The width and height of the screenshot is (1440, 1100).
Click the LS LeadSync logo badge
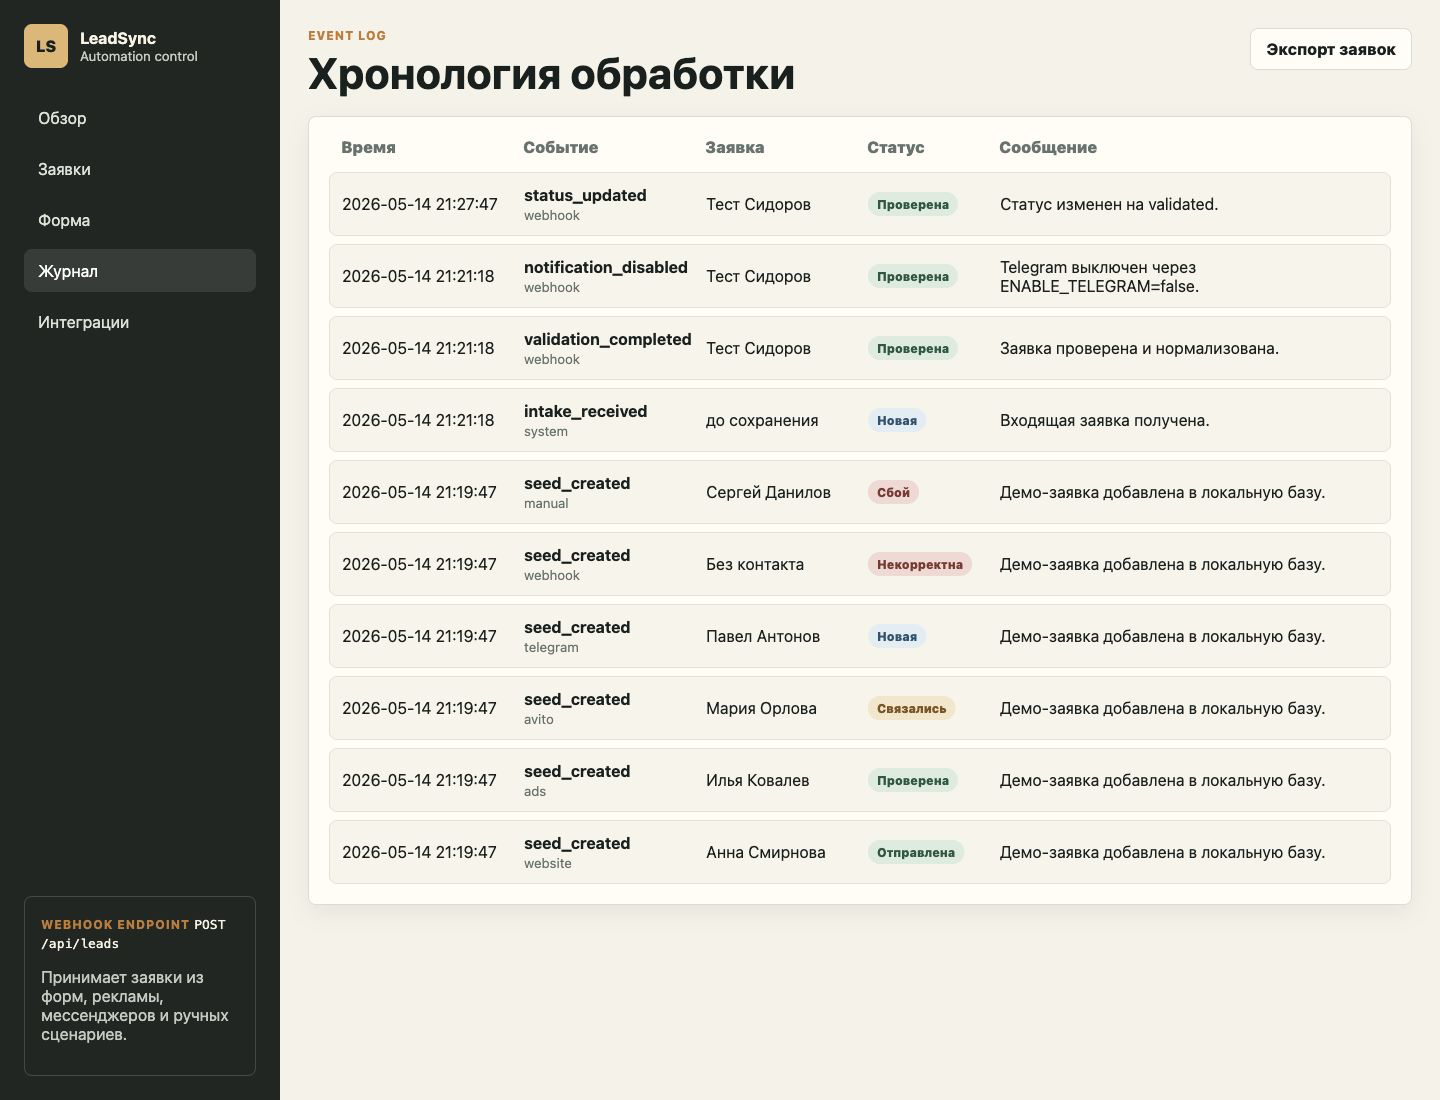pyautogui.click(x=46, y=46)
